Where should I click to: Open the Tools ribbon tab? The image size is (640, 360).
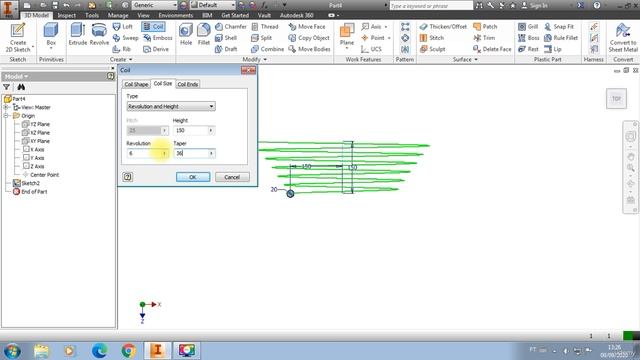92,15
